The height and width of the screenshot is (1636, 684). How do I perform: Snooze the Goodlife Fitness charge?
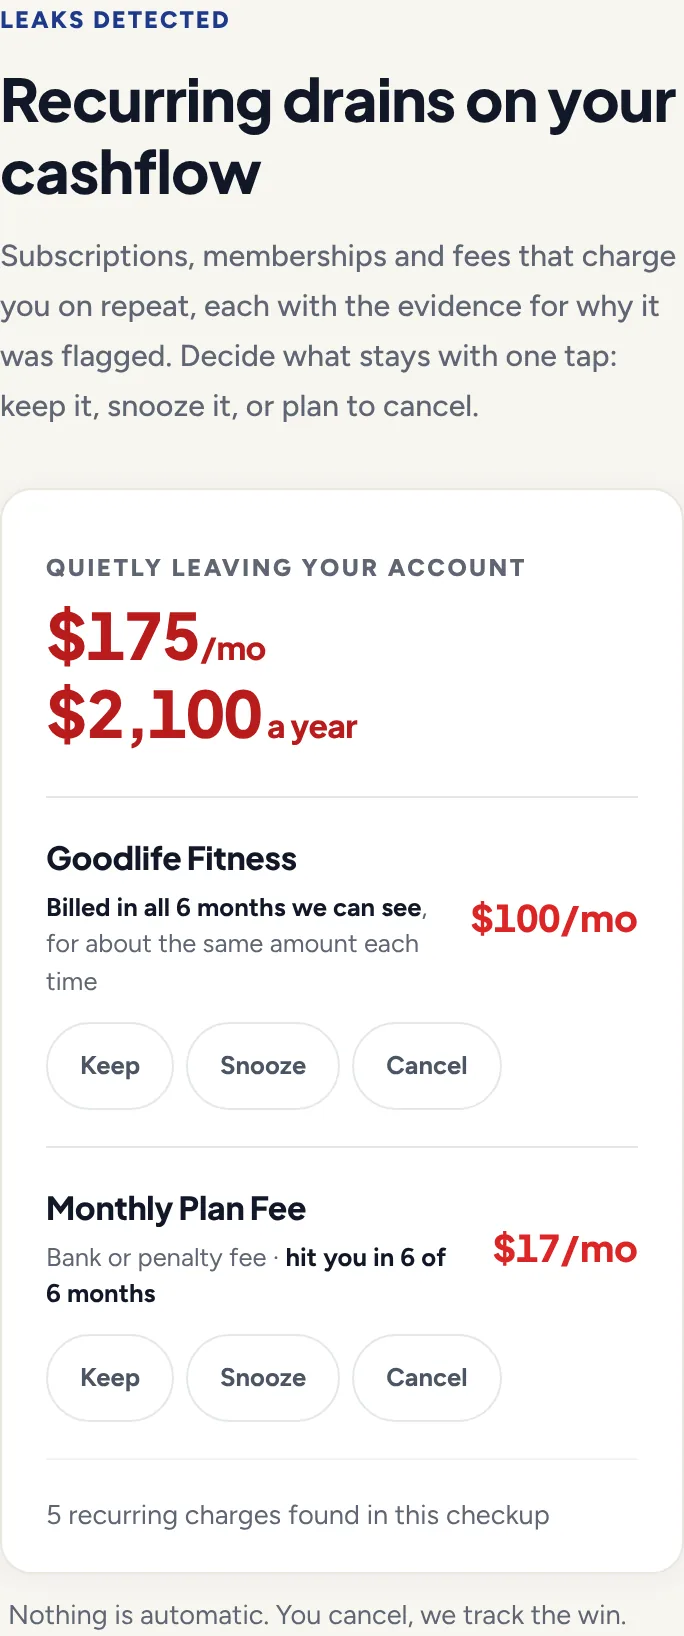pos(263,1066)
